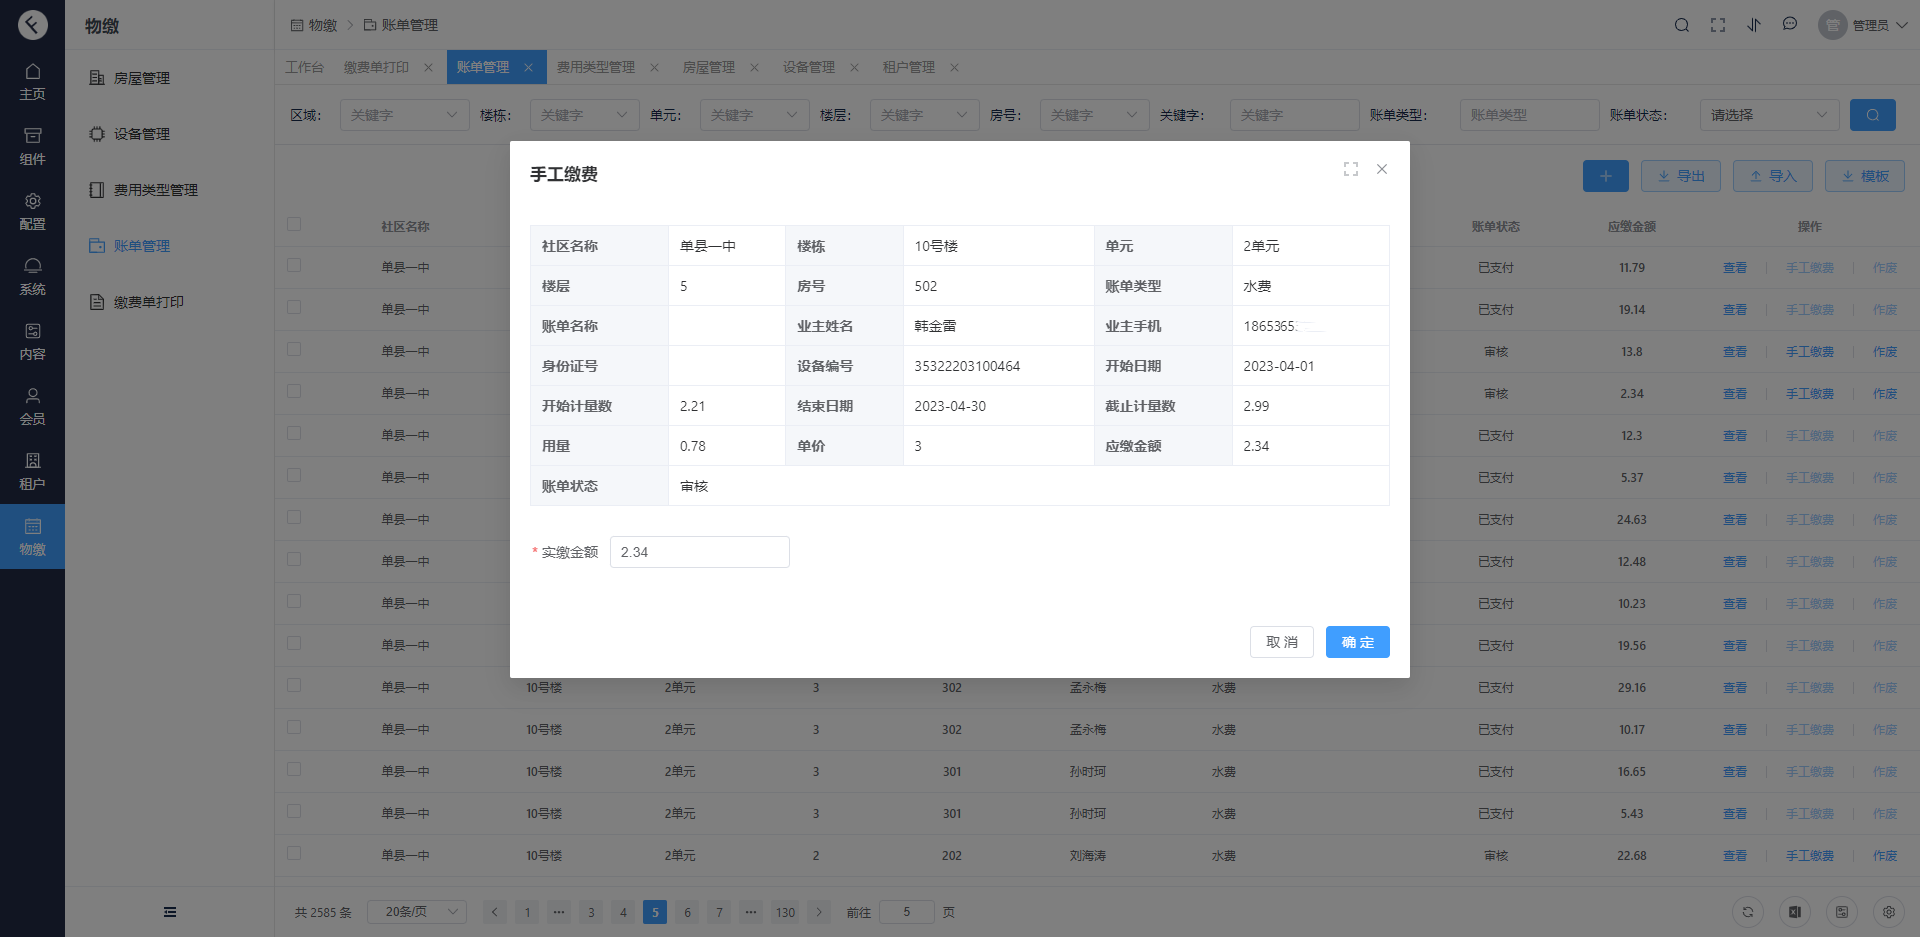This screenshot has height=937, width=1920.
Task: Open the chat message icon in header
Action: tap(1790, 24)
